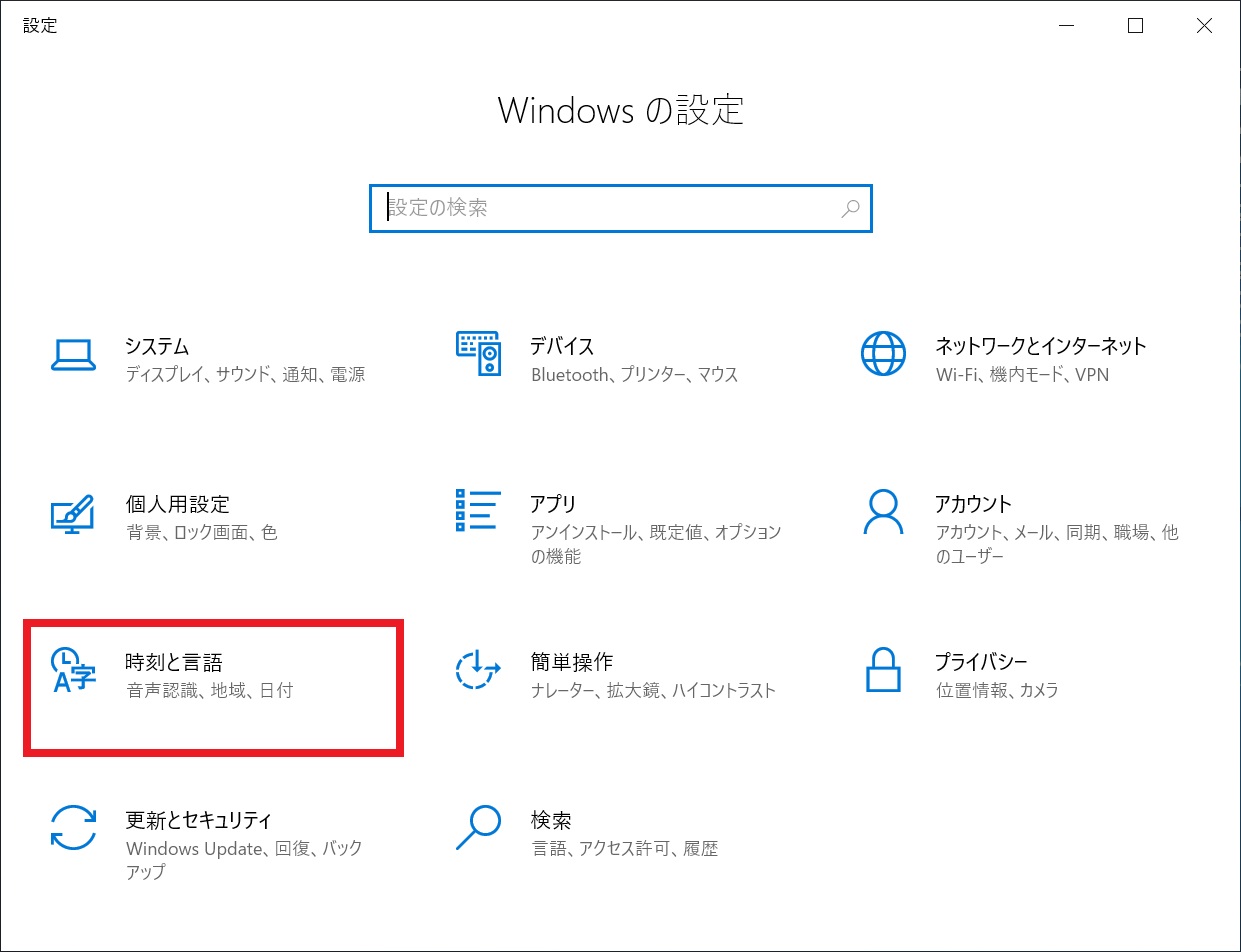Open the 時刻と言語 title

175,662
